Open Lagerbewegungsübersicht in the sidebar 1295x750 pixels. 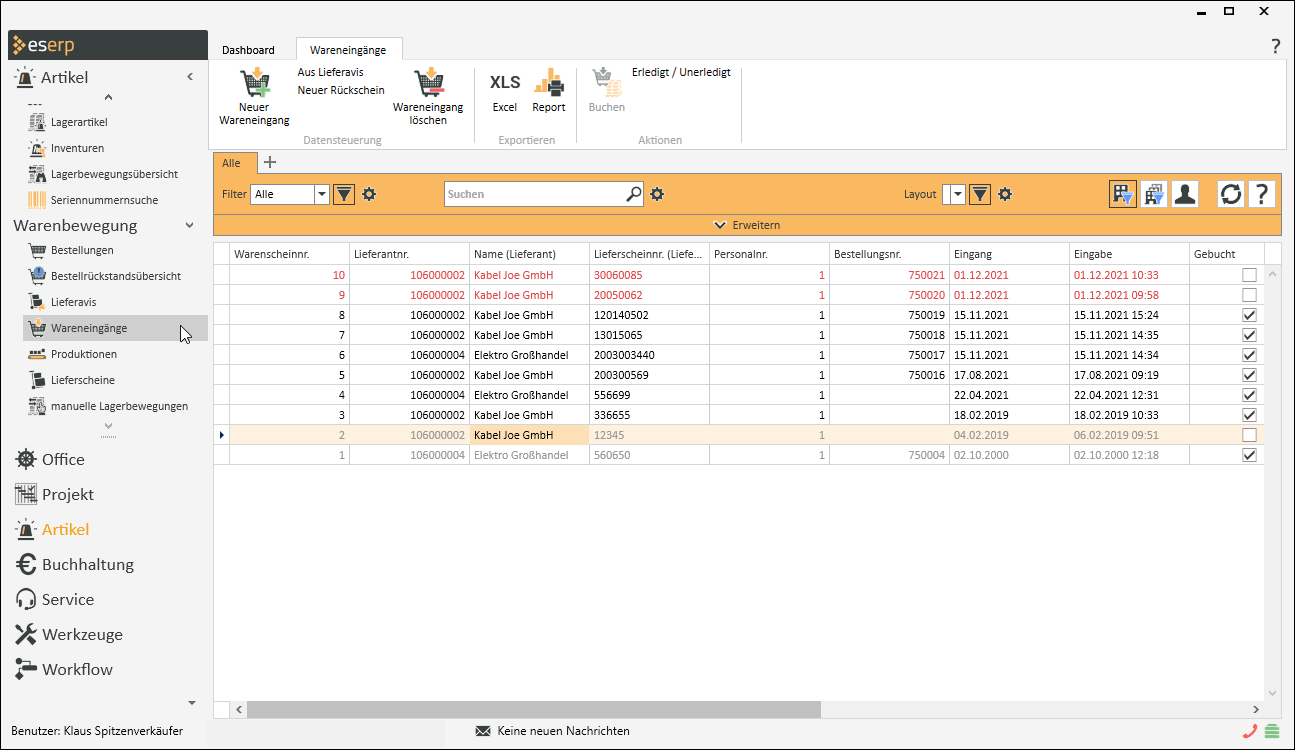114,174
